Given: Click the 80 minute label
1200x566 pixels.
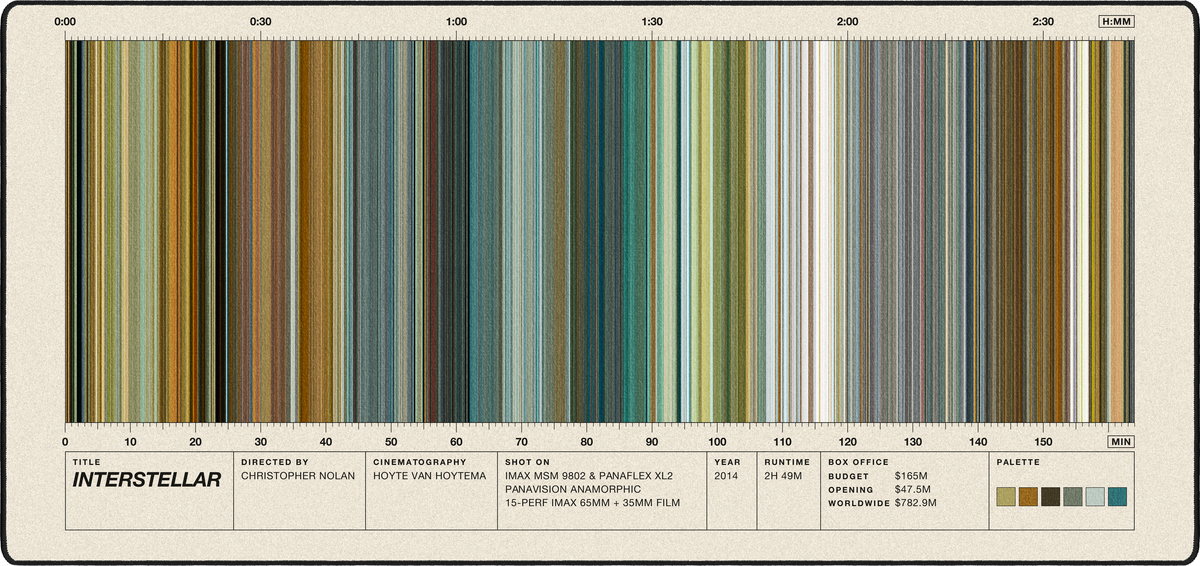Looking at the screenshot, I should 587,442.
